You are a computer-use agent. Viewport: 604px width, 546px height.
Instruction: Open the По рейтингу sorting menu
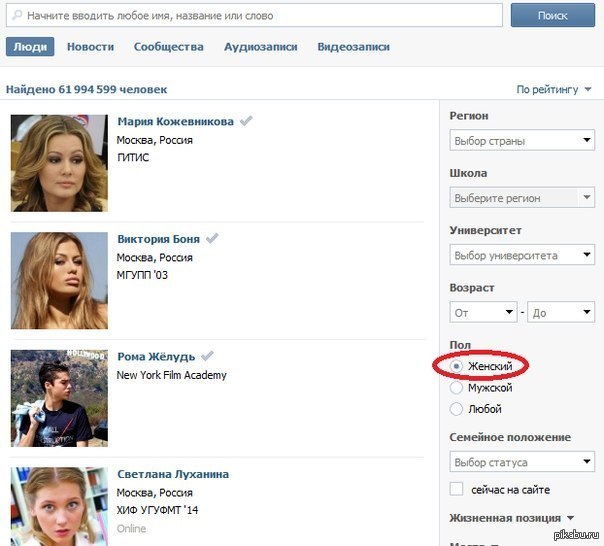click(554, 90)
